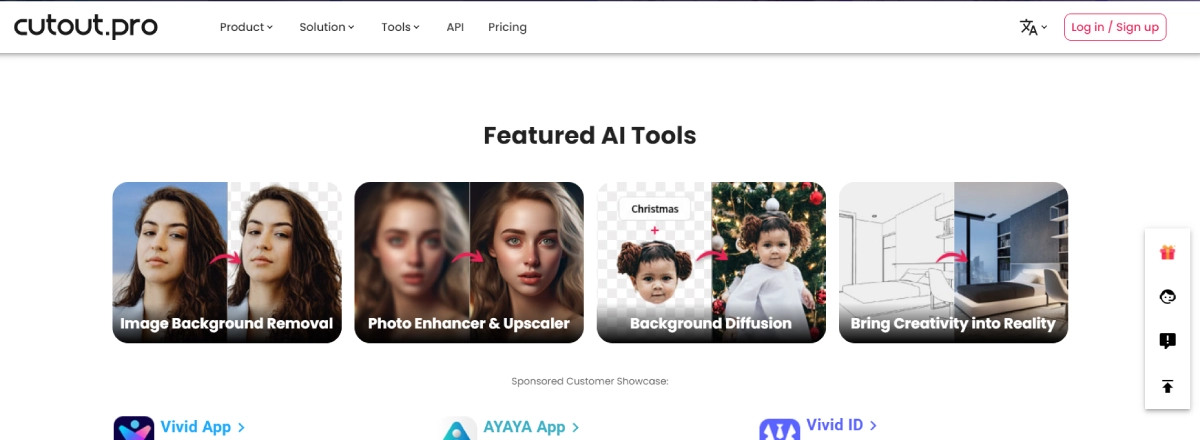Open the AYAYA App link
The width and height of the screenshot is (1200, 440).
coord(530,427)
